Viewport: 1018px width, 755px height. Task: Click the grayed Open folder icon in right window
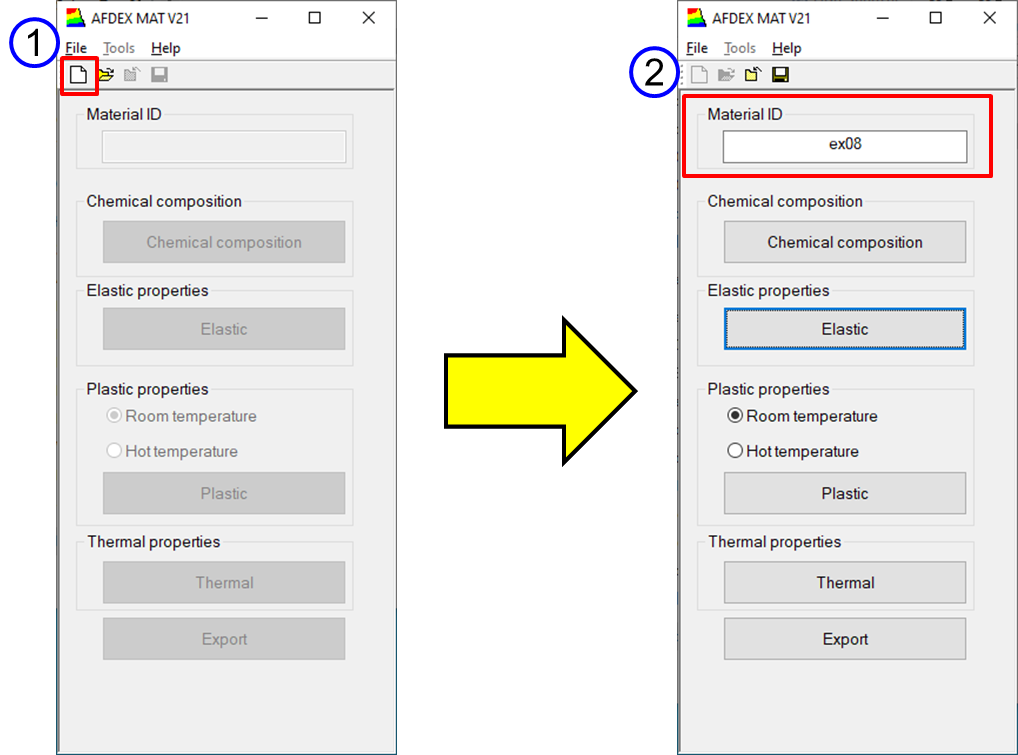(726, 75)
